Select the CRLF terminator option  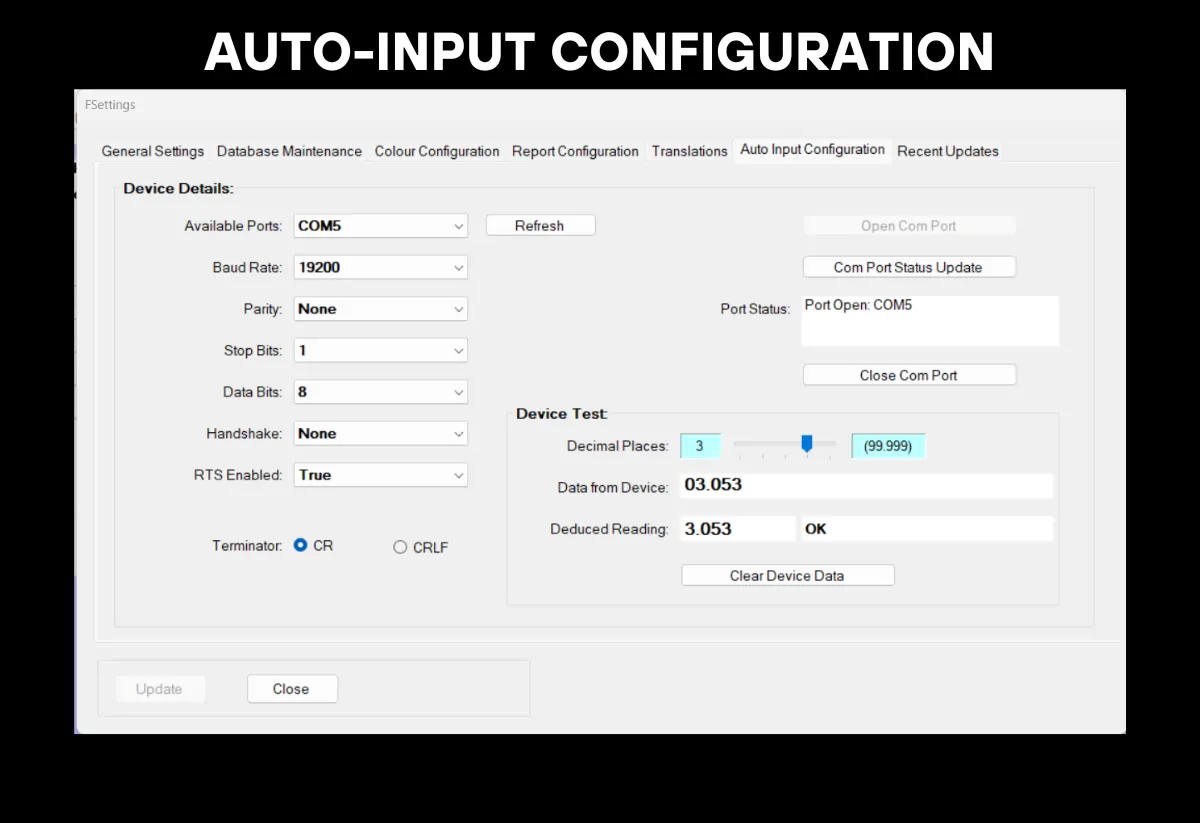pos(400,547)
